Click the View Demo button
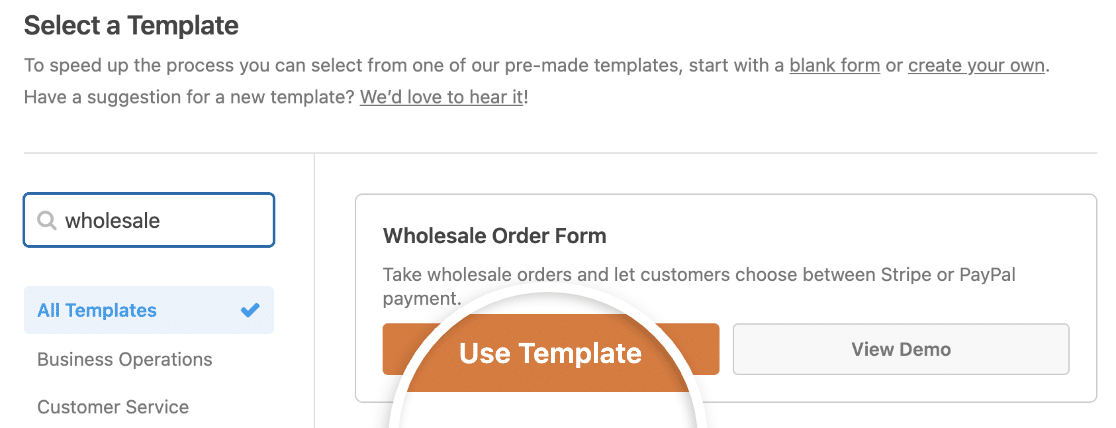The width and height of the screenshot is (1116, 428). click(901, 349)
